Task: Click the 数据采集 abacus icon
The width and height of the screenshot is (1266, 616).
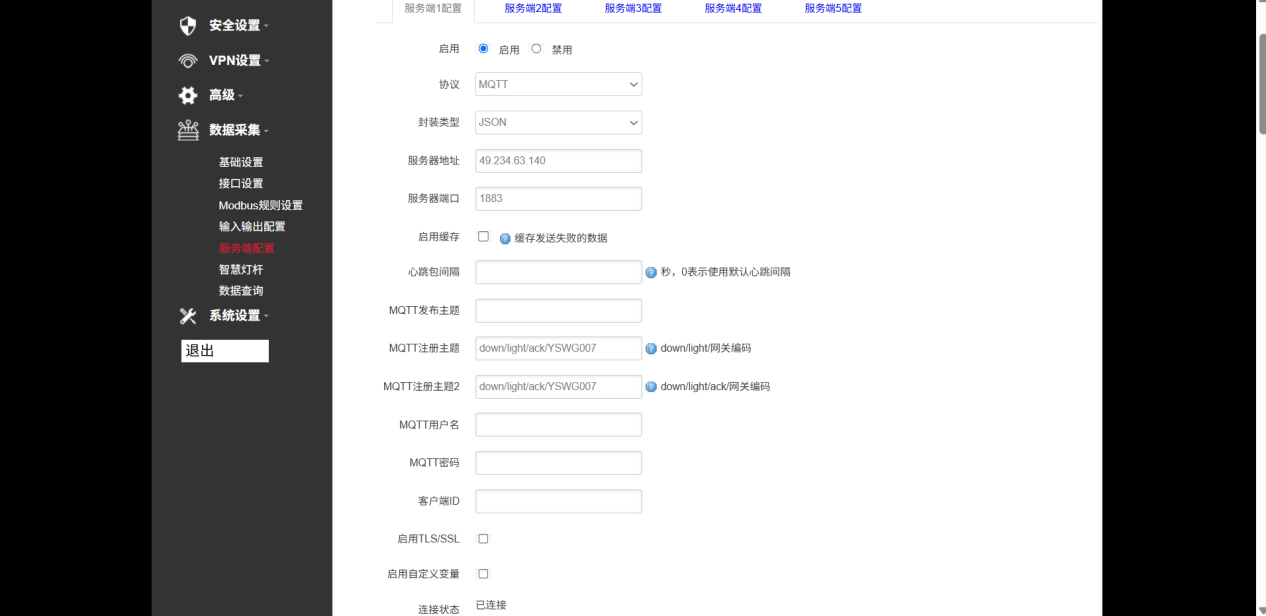Action: tap(187, 130)
